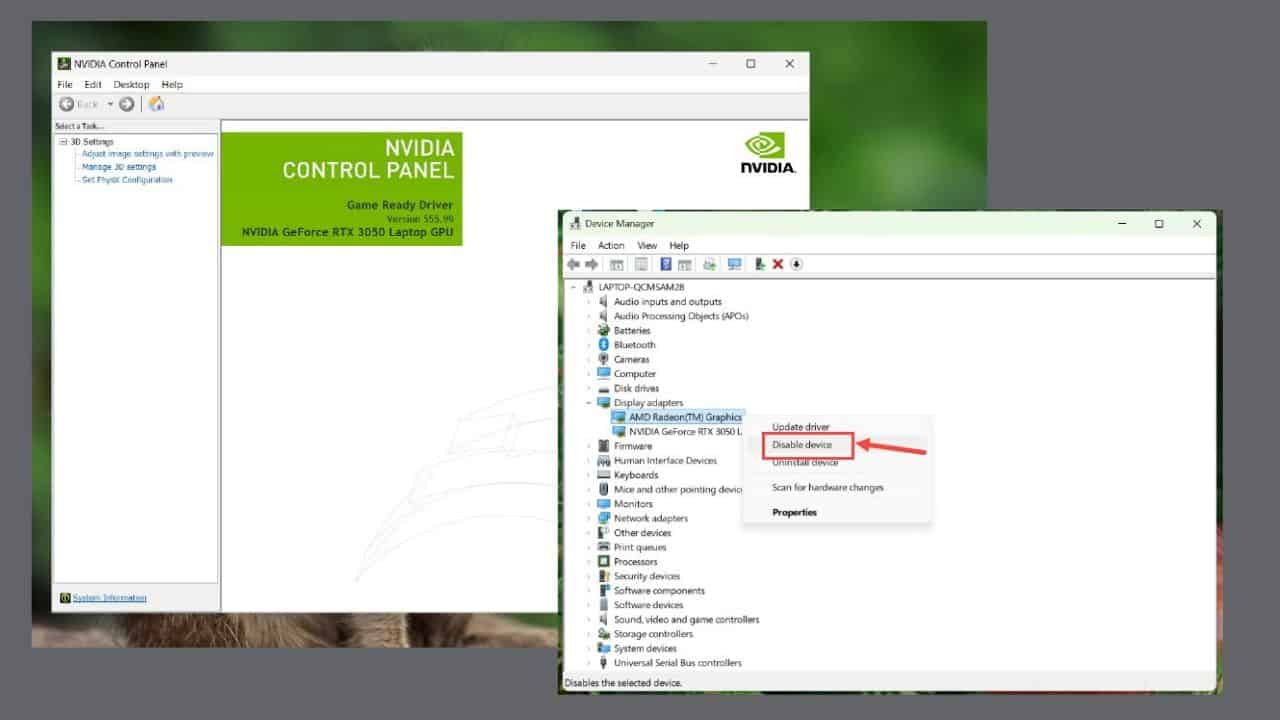Click the NVIDIA logo in the control panel
1280x720 pixels.
pos(768,153)
